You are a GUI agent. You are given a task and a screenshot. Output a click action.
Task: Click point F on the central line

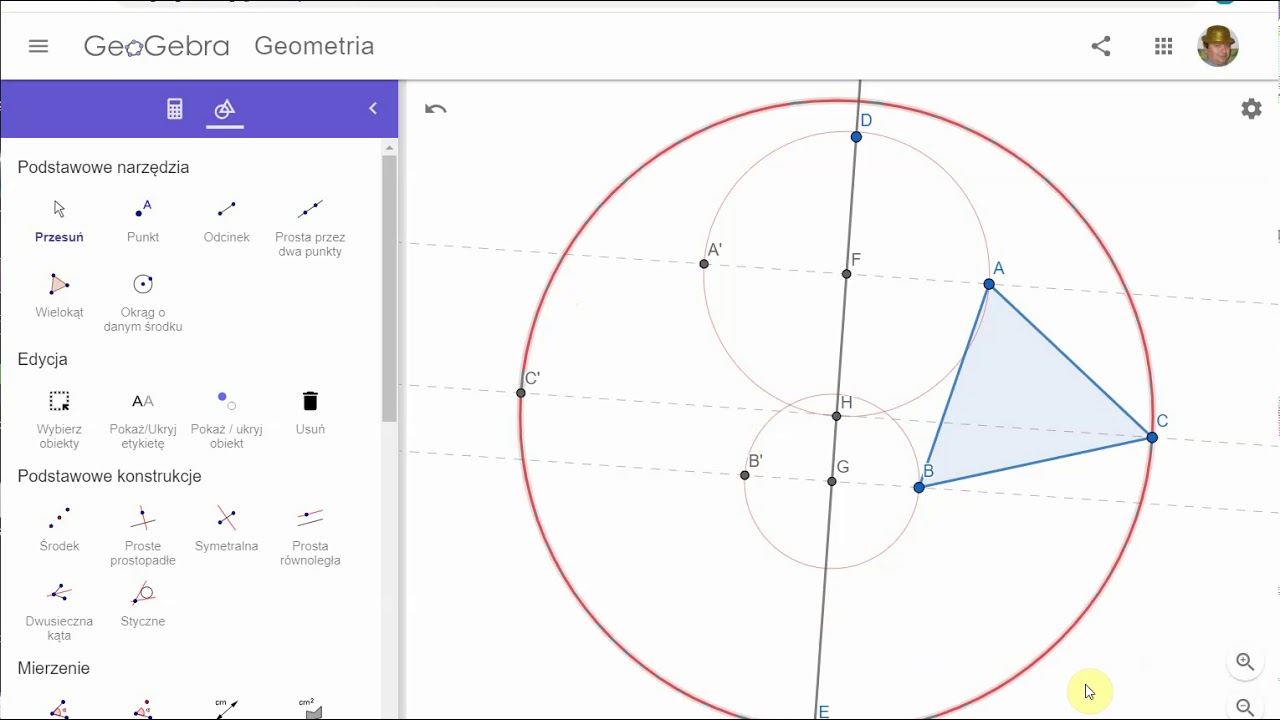coord(847,274)
